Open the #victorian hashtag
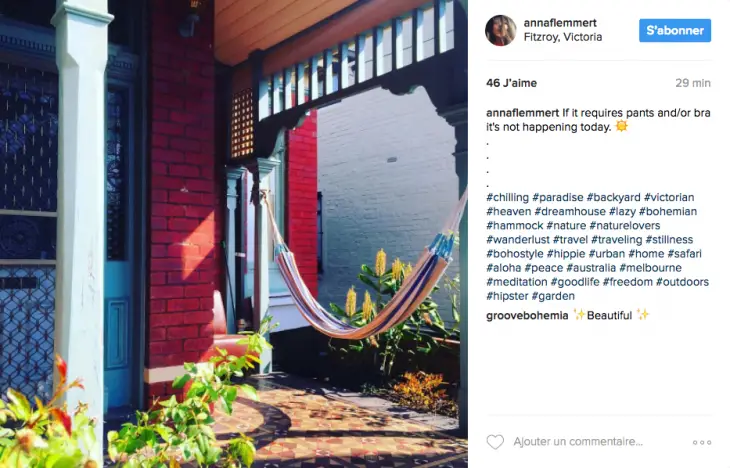 click(669, 197)
